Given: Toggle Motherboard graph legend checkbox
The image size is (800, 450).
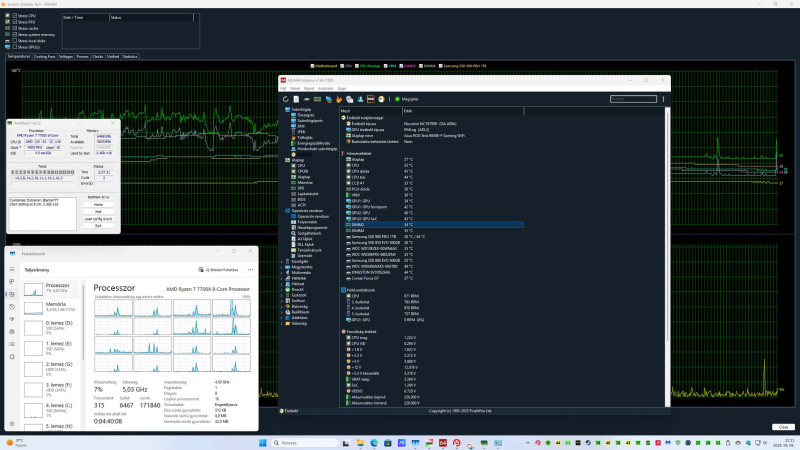Looking at the screenshot, I should (x=312, y=66).
